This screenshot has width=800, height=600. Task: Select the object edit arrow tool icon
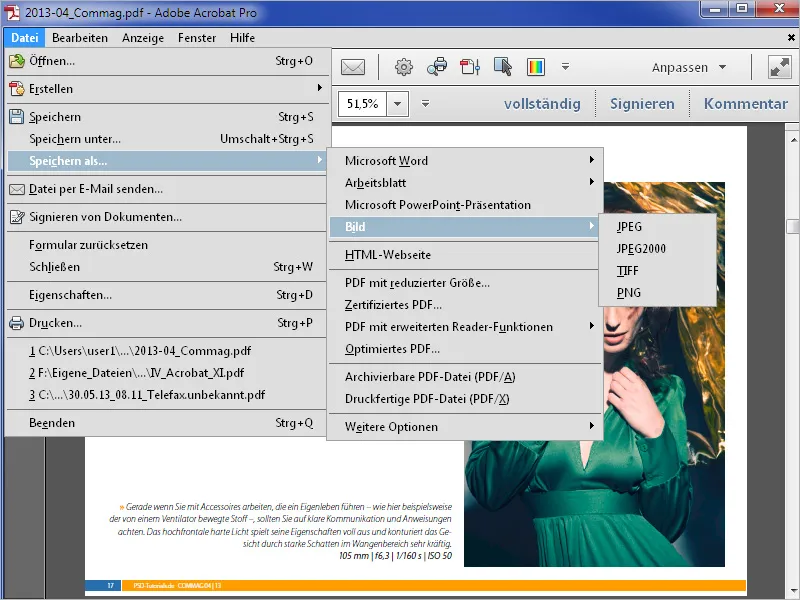(503, 67)
